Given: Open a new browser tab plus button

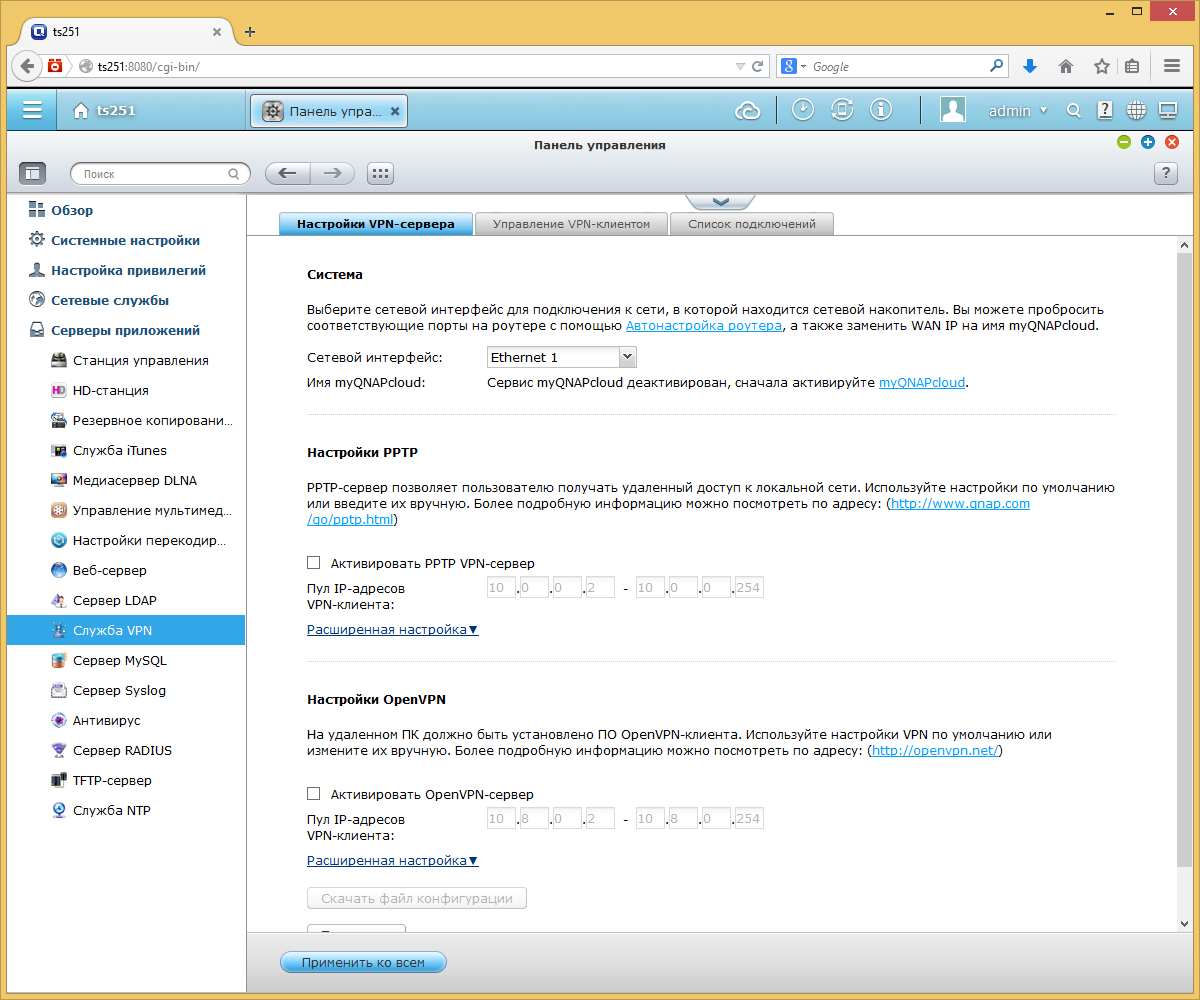Looking at the screenshot, I should (x=250, y=31).
